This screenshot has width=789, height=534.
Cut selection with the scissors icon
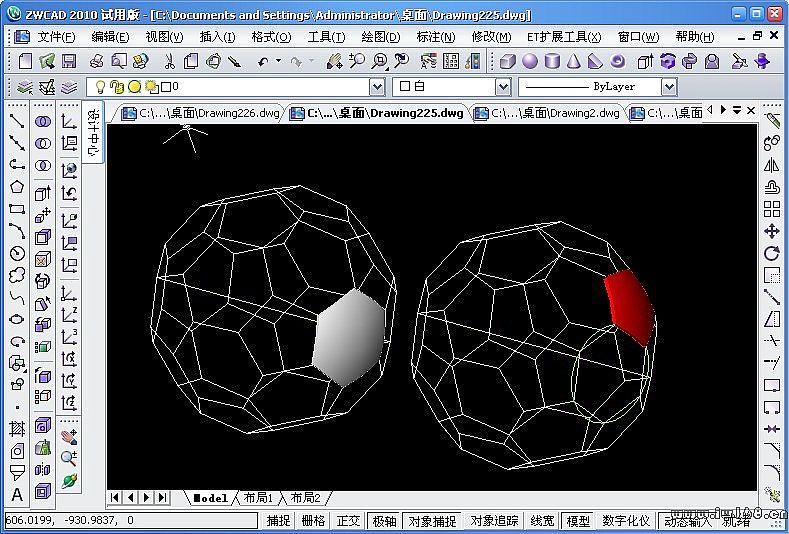click(170, 61)
